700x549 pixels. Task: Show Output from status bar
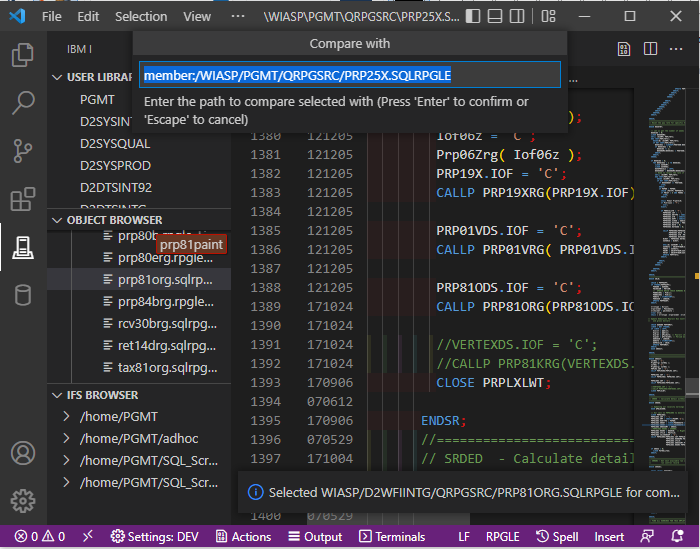coord(315,537)
